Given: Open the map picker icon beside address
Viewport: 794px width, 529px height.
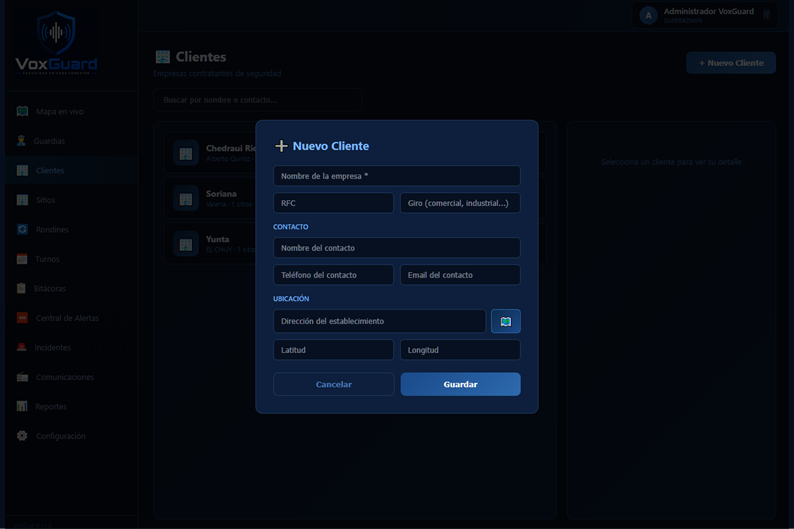Looking at the screenshot, I should 505,321.
